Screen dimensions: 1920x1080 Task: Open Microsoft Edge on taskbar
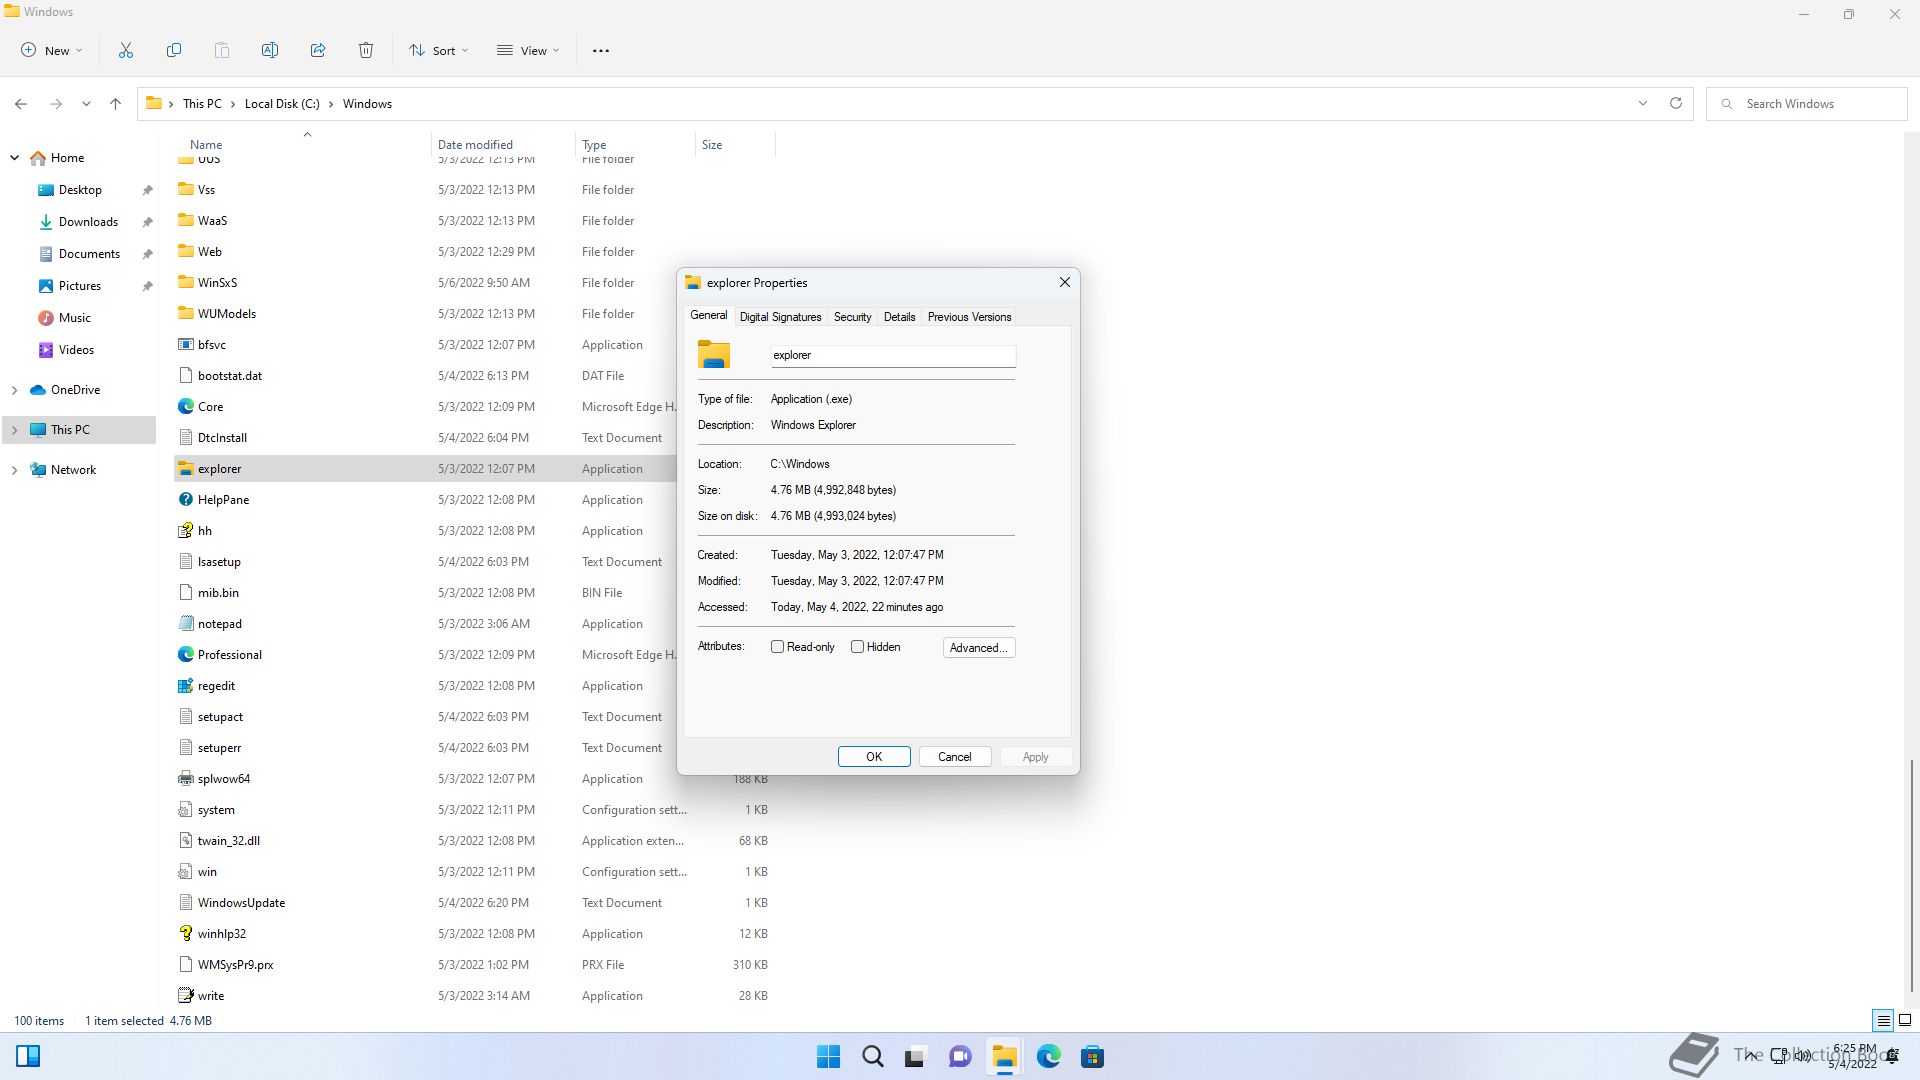click(x=1048, y=1057)
